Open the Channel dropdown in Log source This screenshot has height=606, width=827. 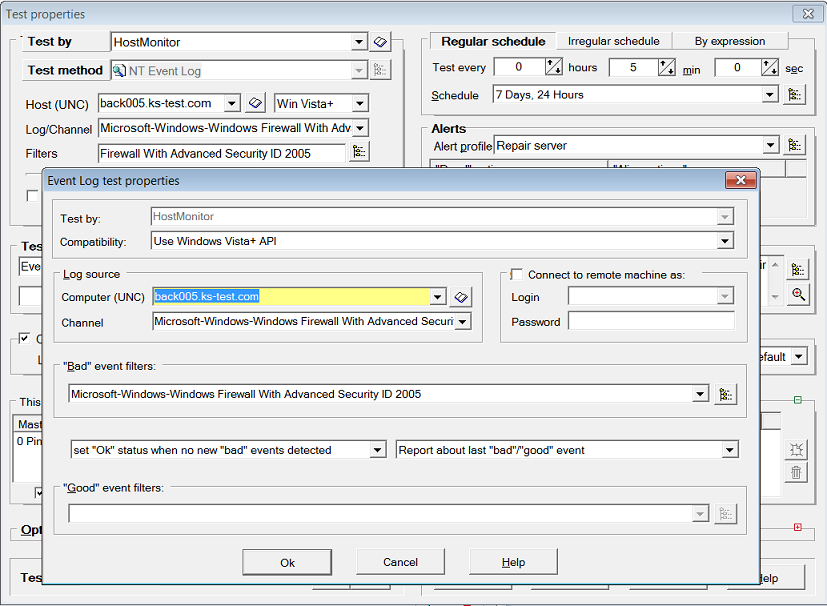coord(463,322)
